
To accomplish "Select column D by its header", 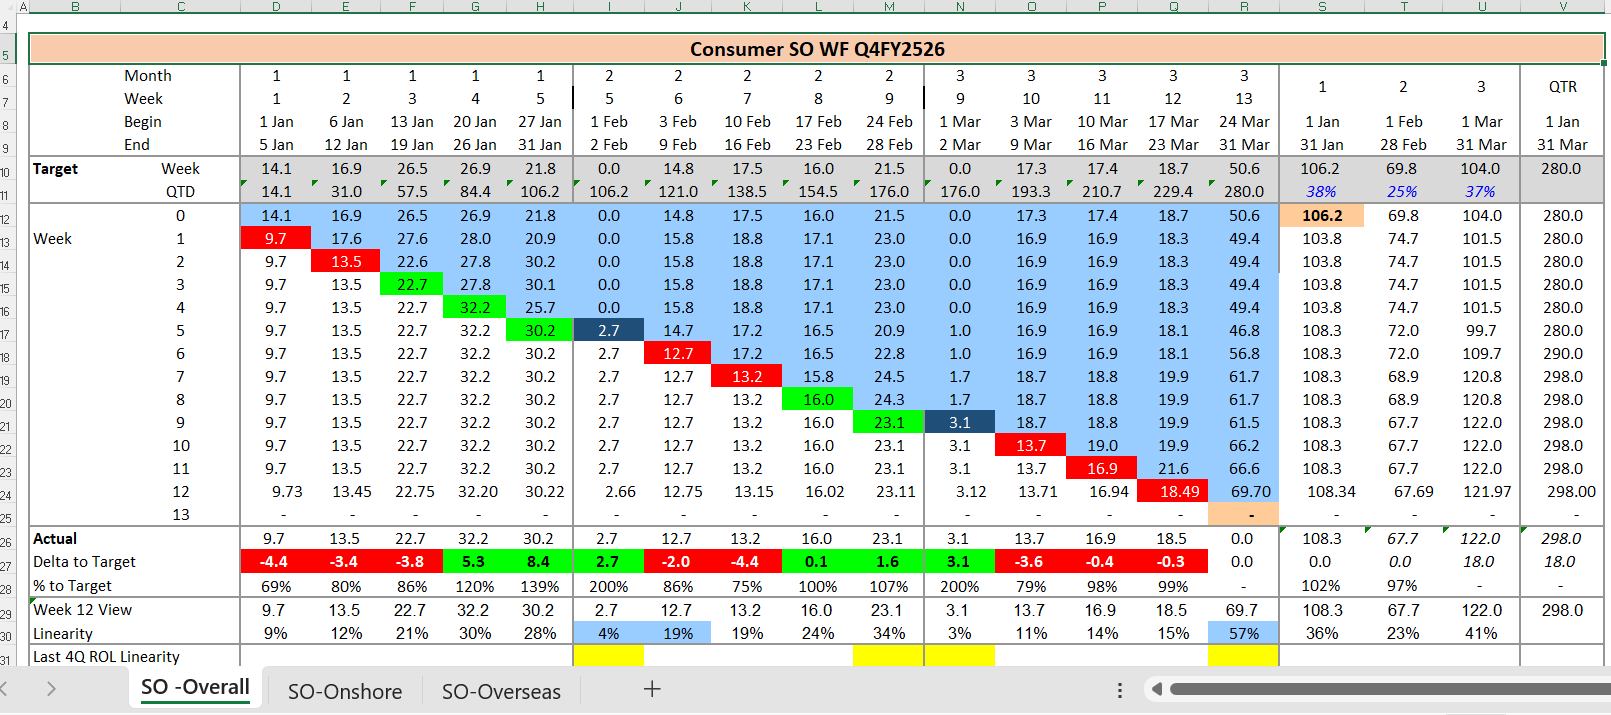I will point(276,6).
